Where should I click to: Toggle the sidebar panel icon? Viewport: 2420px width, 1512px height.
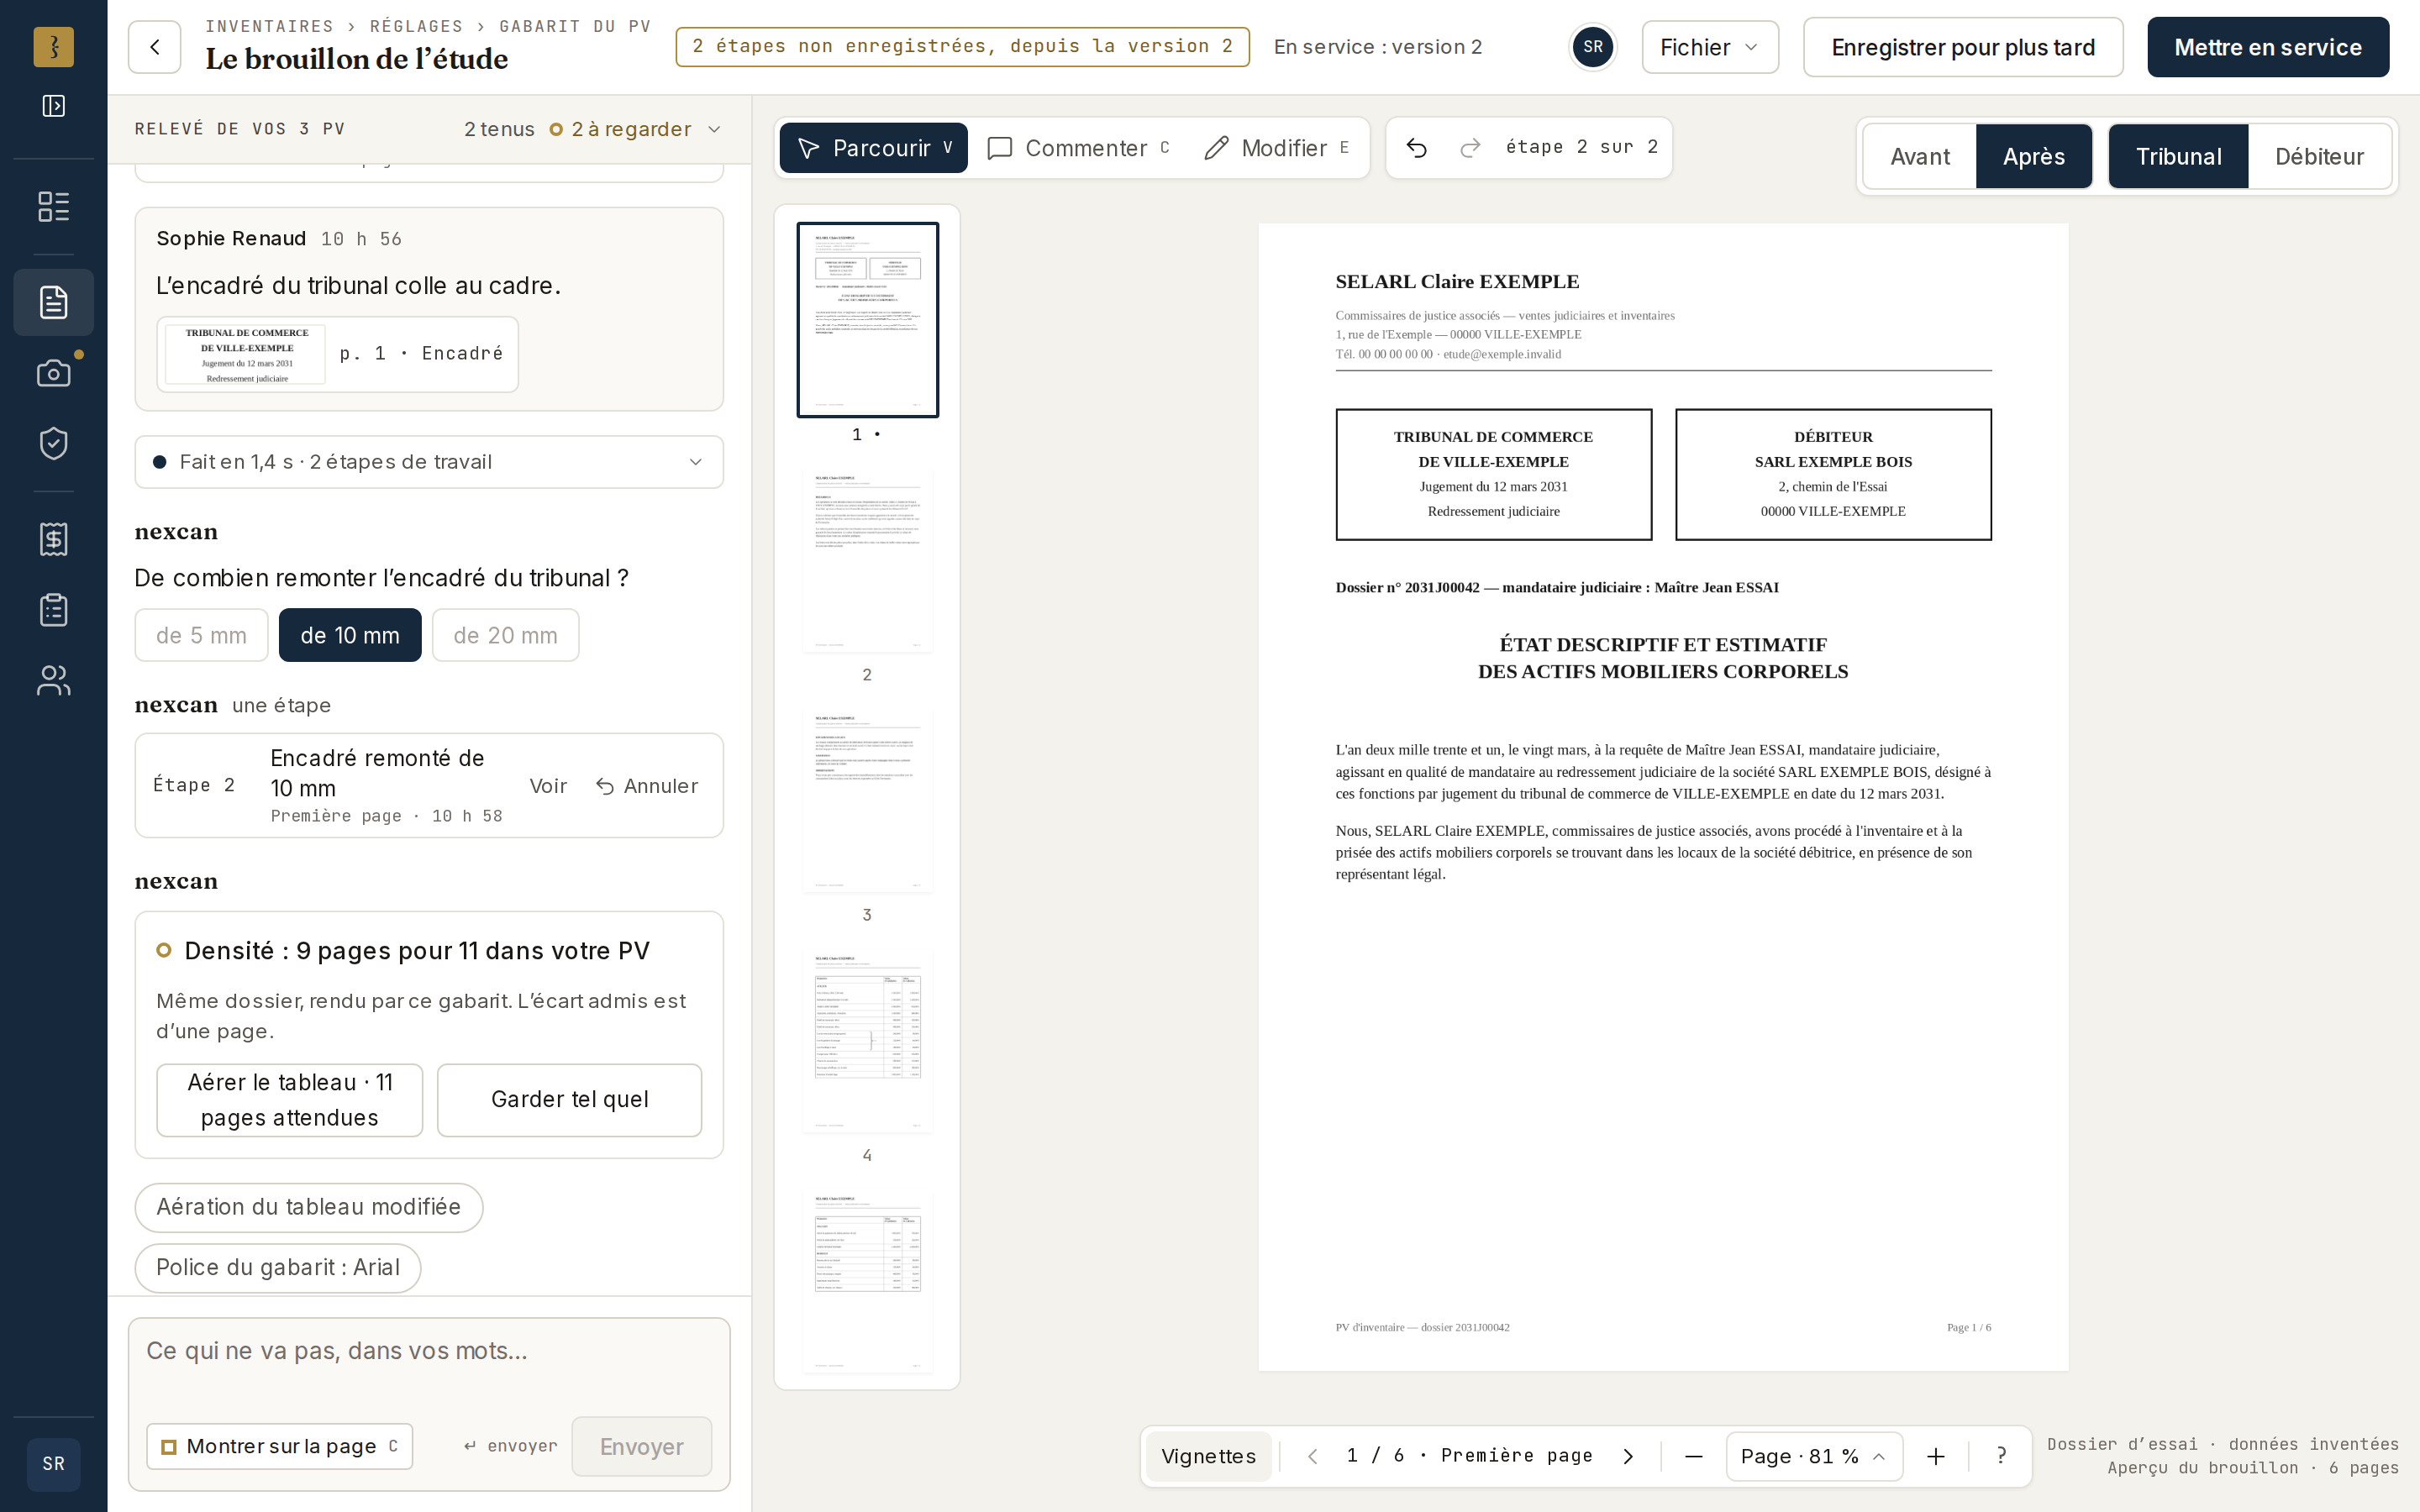pos(54,106)
